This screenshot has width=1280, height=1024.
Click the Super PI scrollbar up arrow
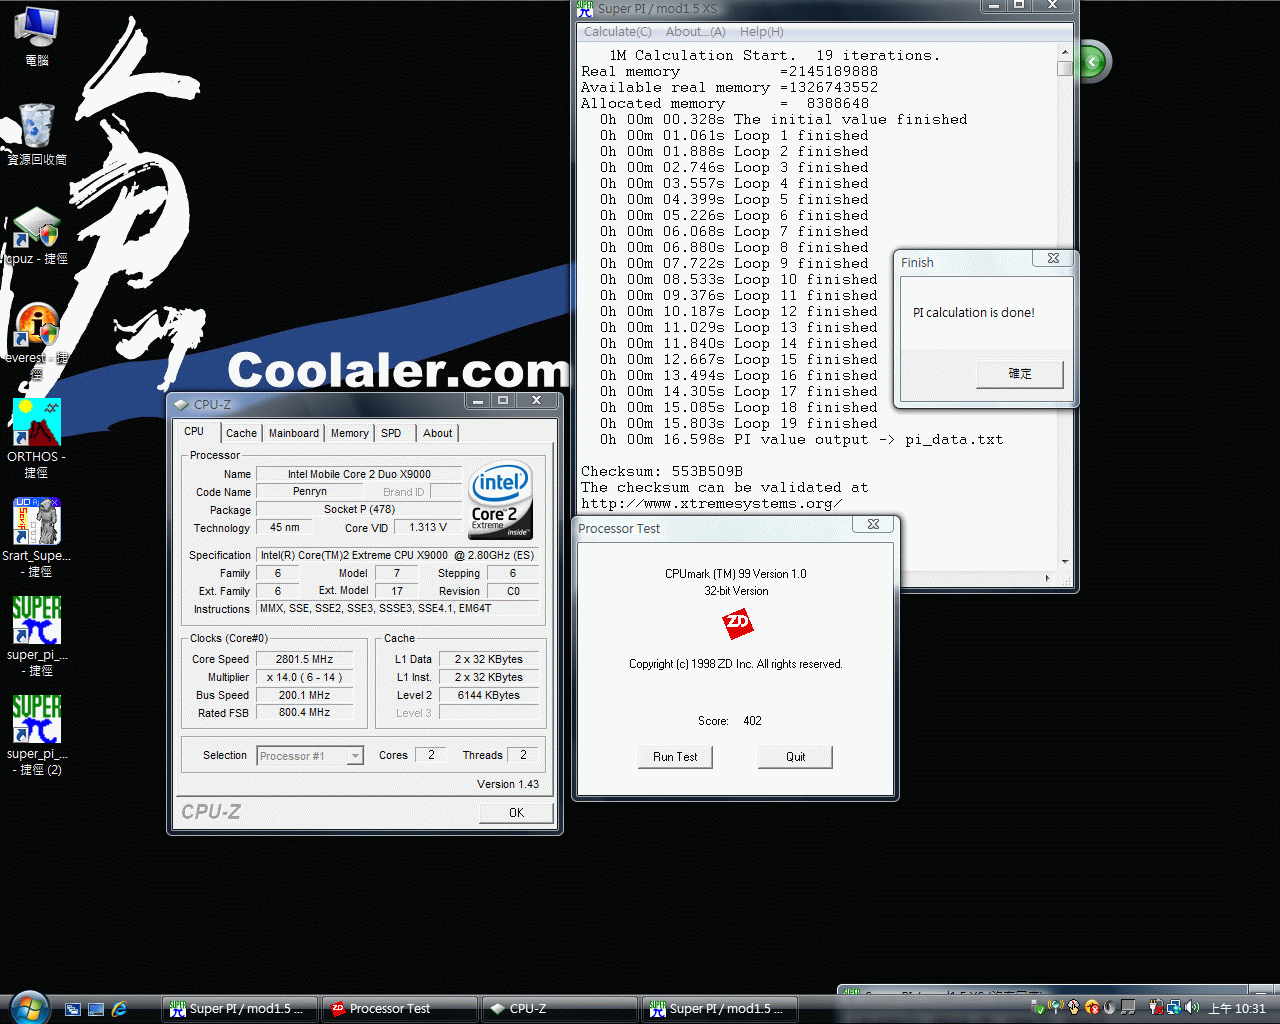(1065, 52)
